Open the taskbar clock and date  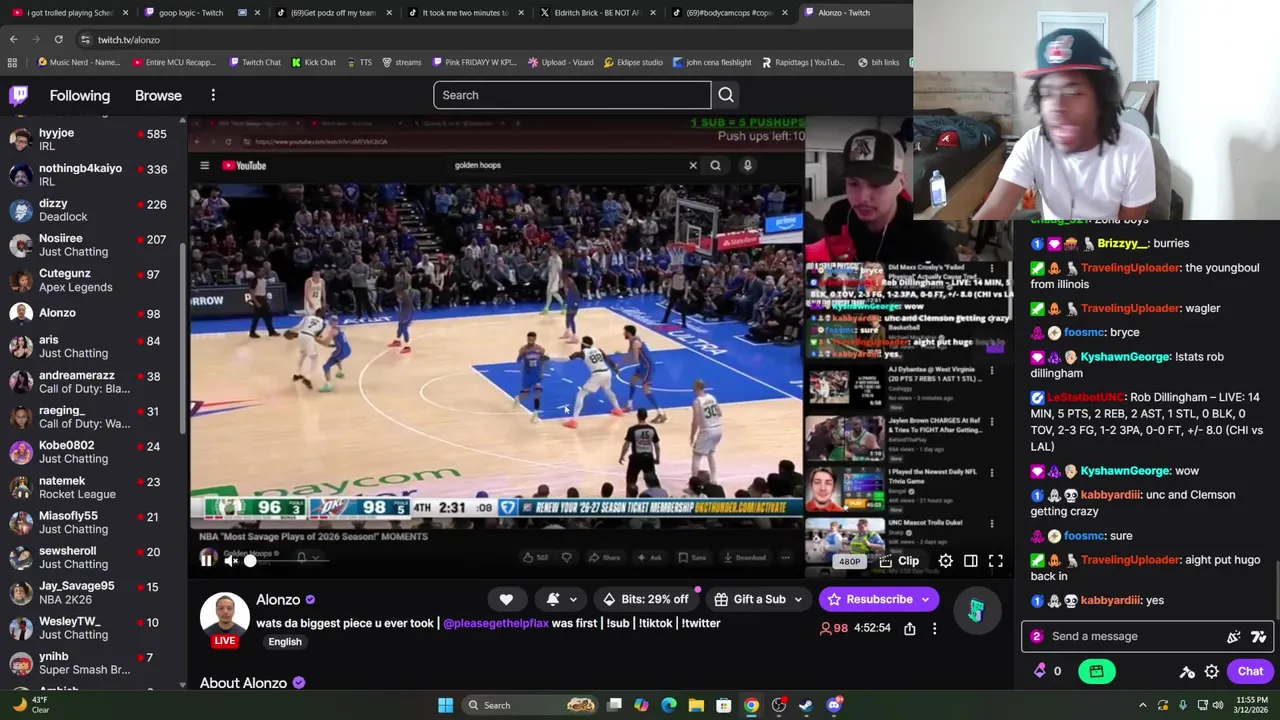point(1252,705)
